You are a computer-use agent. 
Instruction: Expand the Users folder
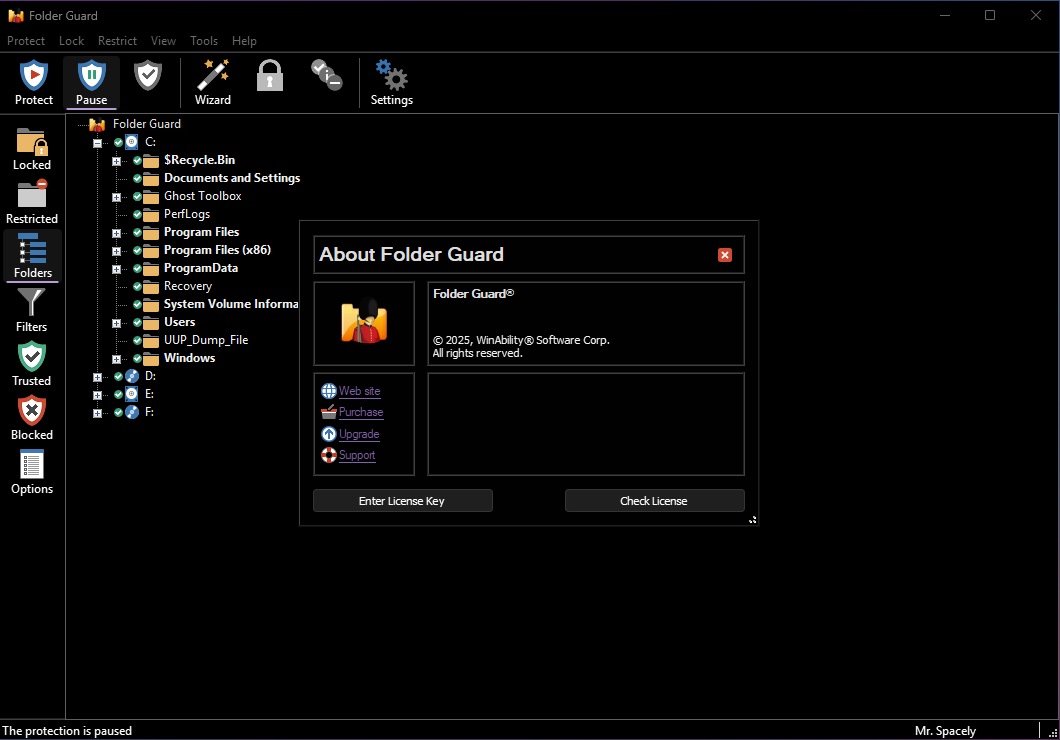click(116, 323)
